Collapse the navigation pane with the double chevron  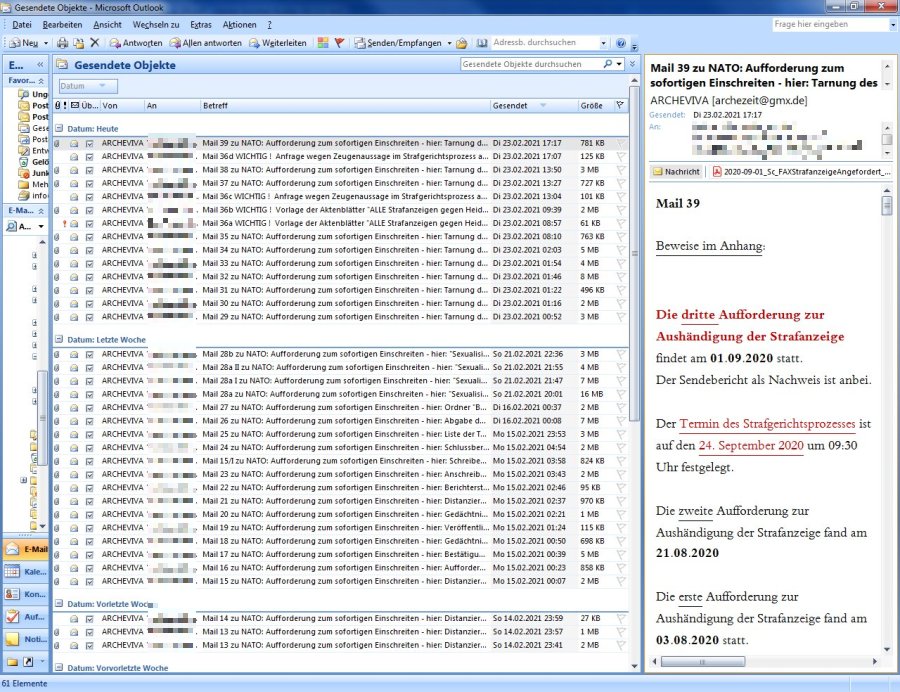tap(40, 65)
